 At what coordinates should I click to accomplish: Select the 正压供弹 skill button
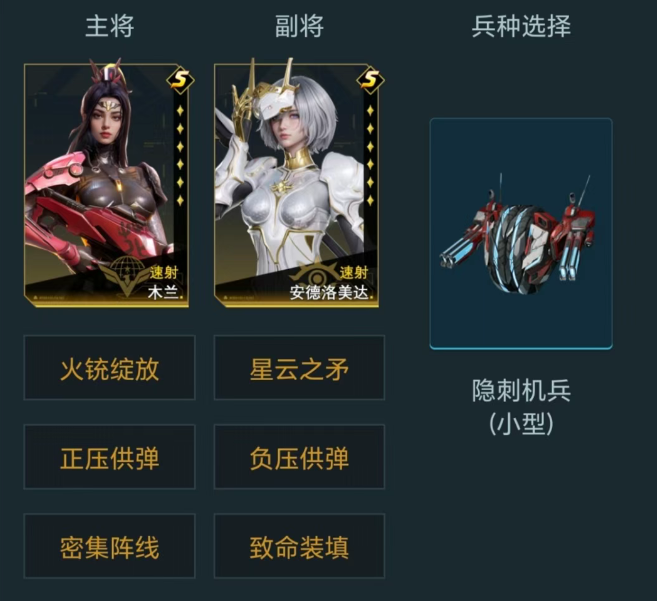coord(109,457)
